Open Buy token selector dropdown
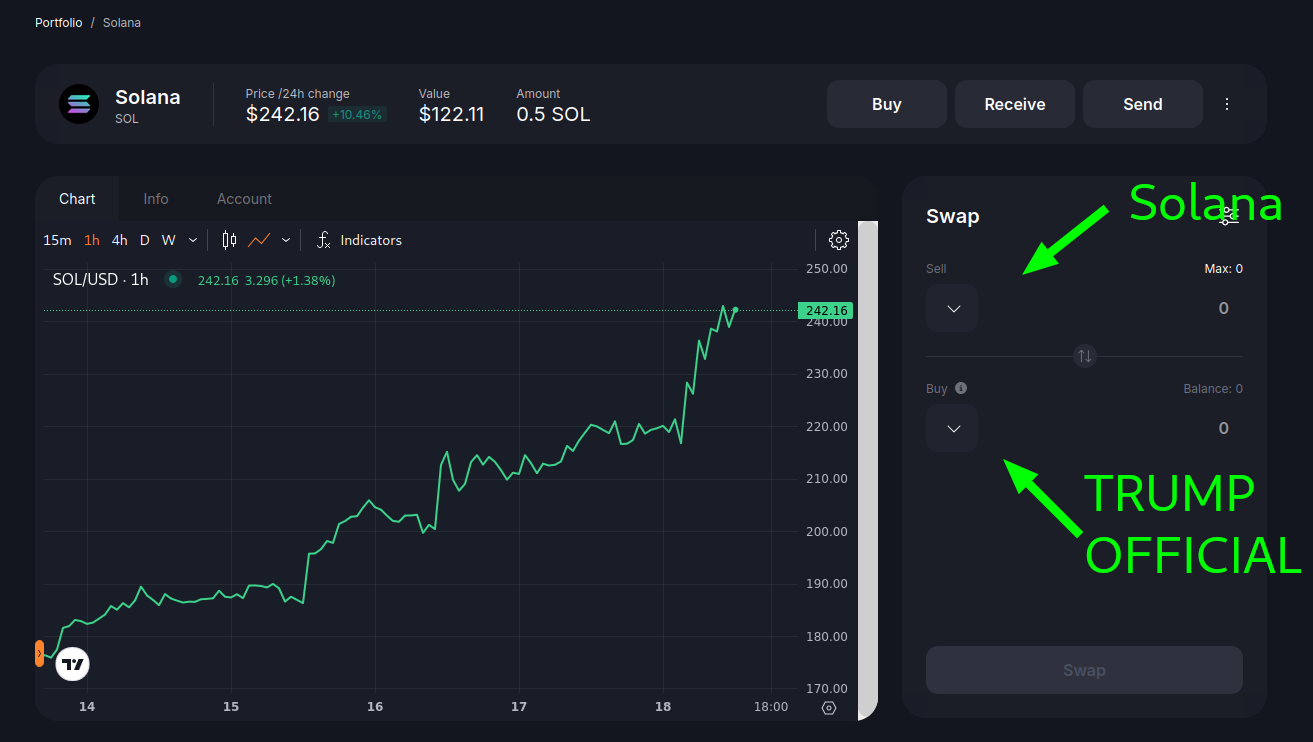 (x=952, y=428)
